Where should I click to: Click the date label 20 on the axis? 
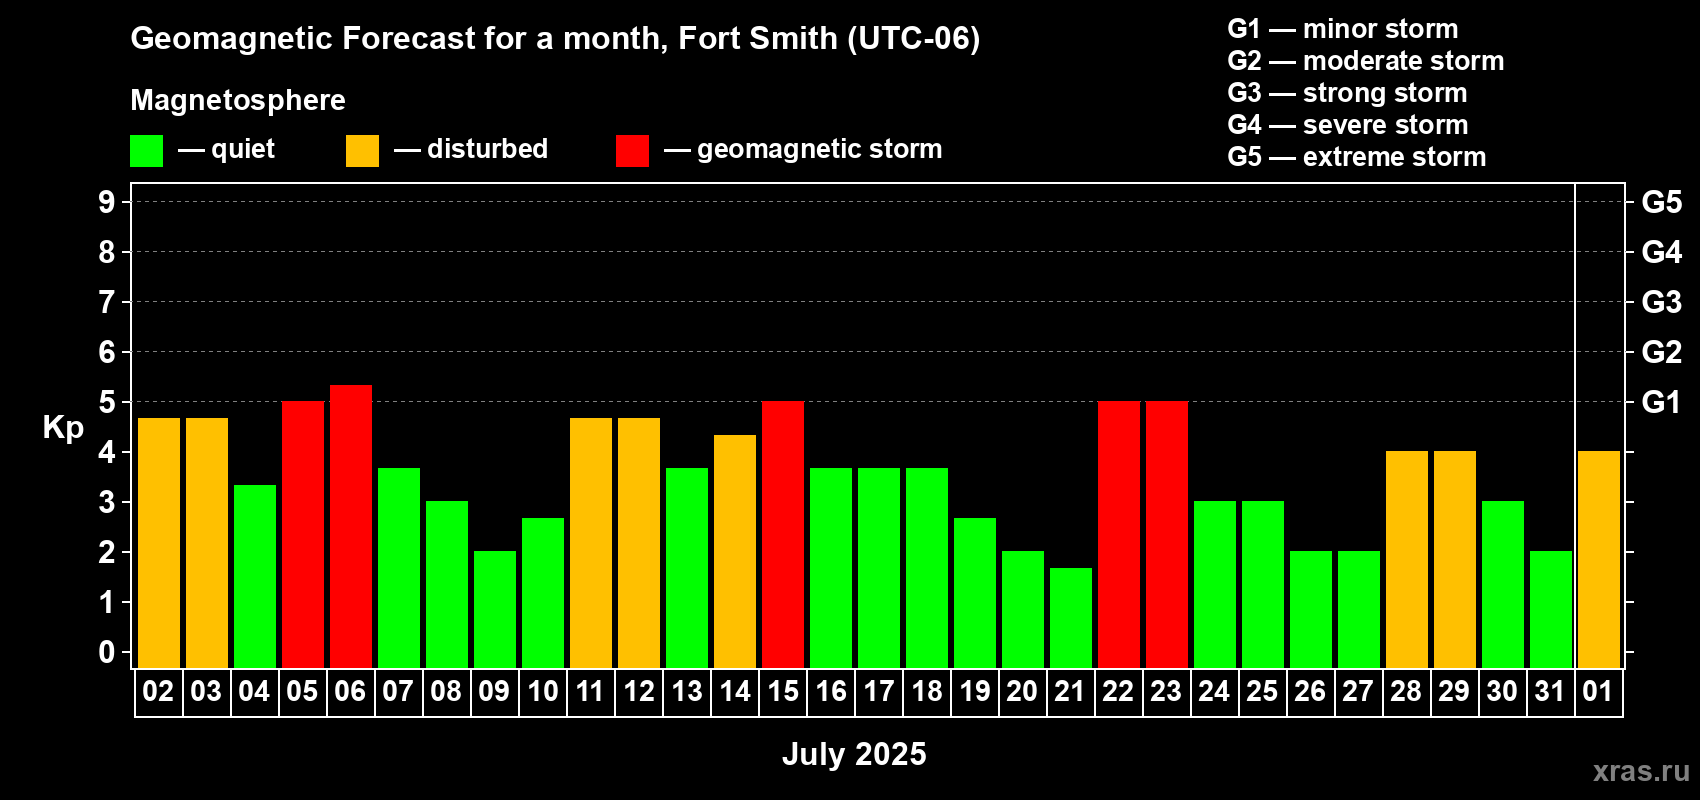(x=1022, y=692)
